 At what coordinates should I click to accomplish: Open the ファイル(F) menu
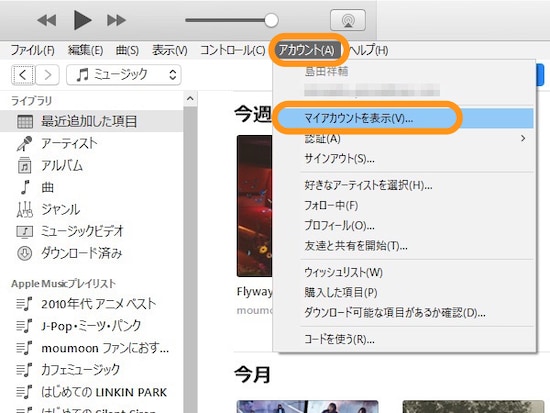[33, 50]
